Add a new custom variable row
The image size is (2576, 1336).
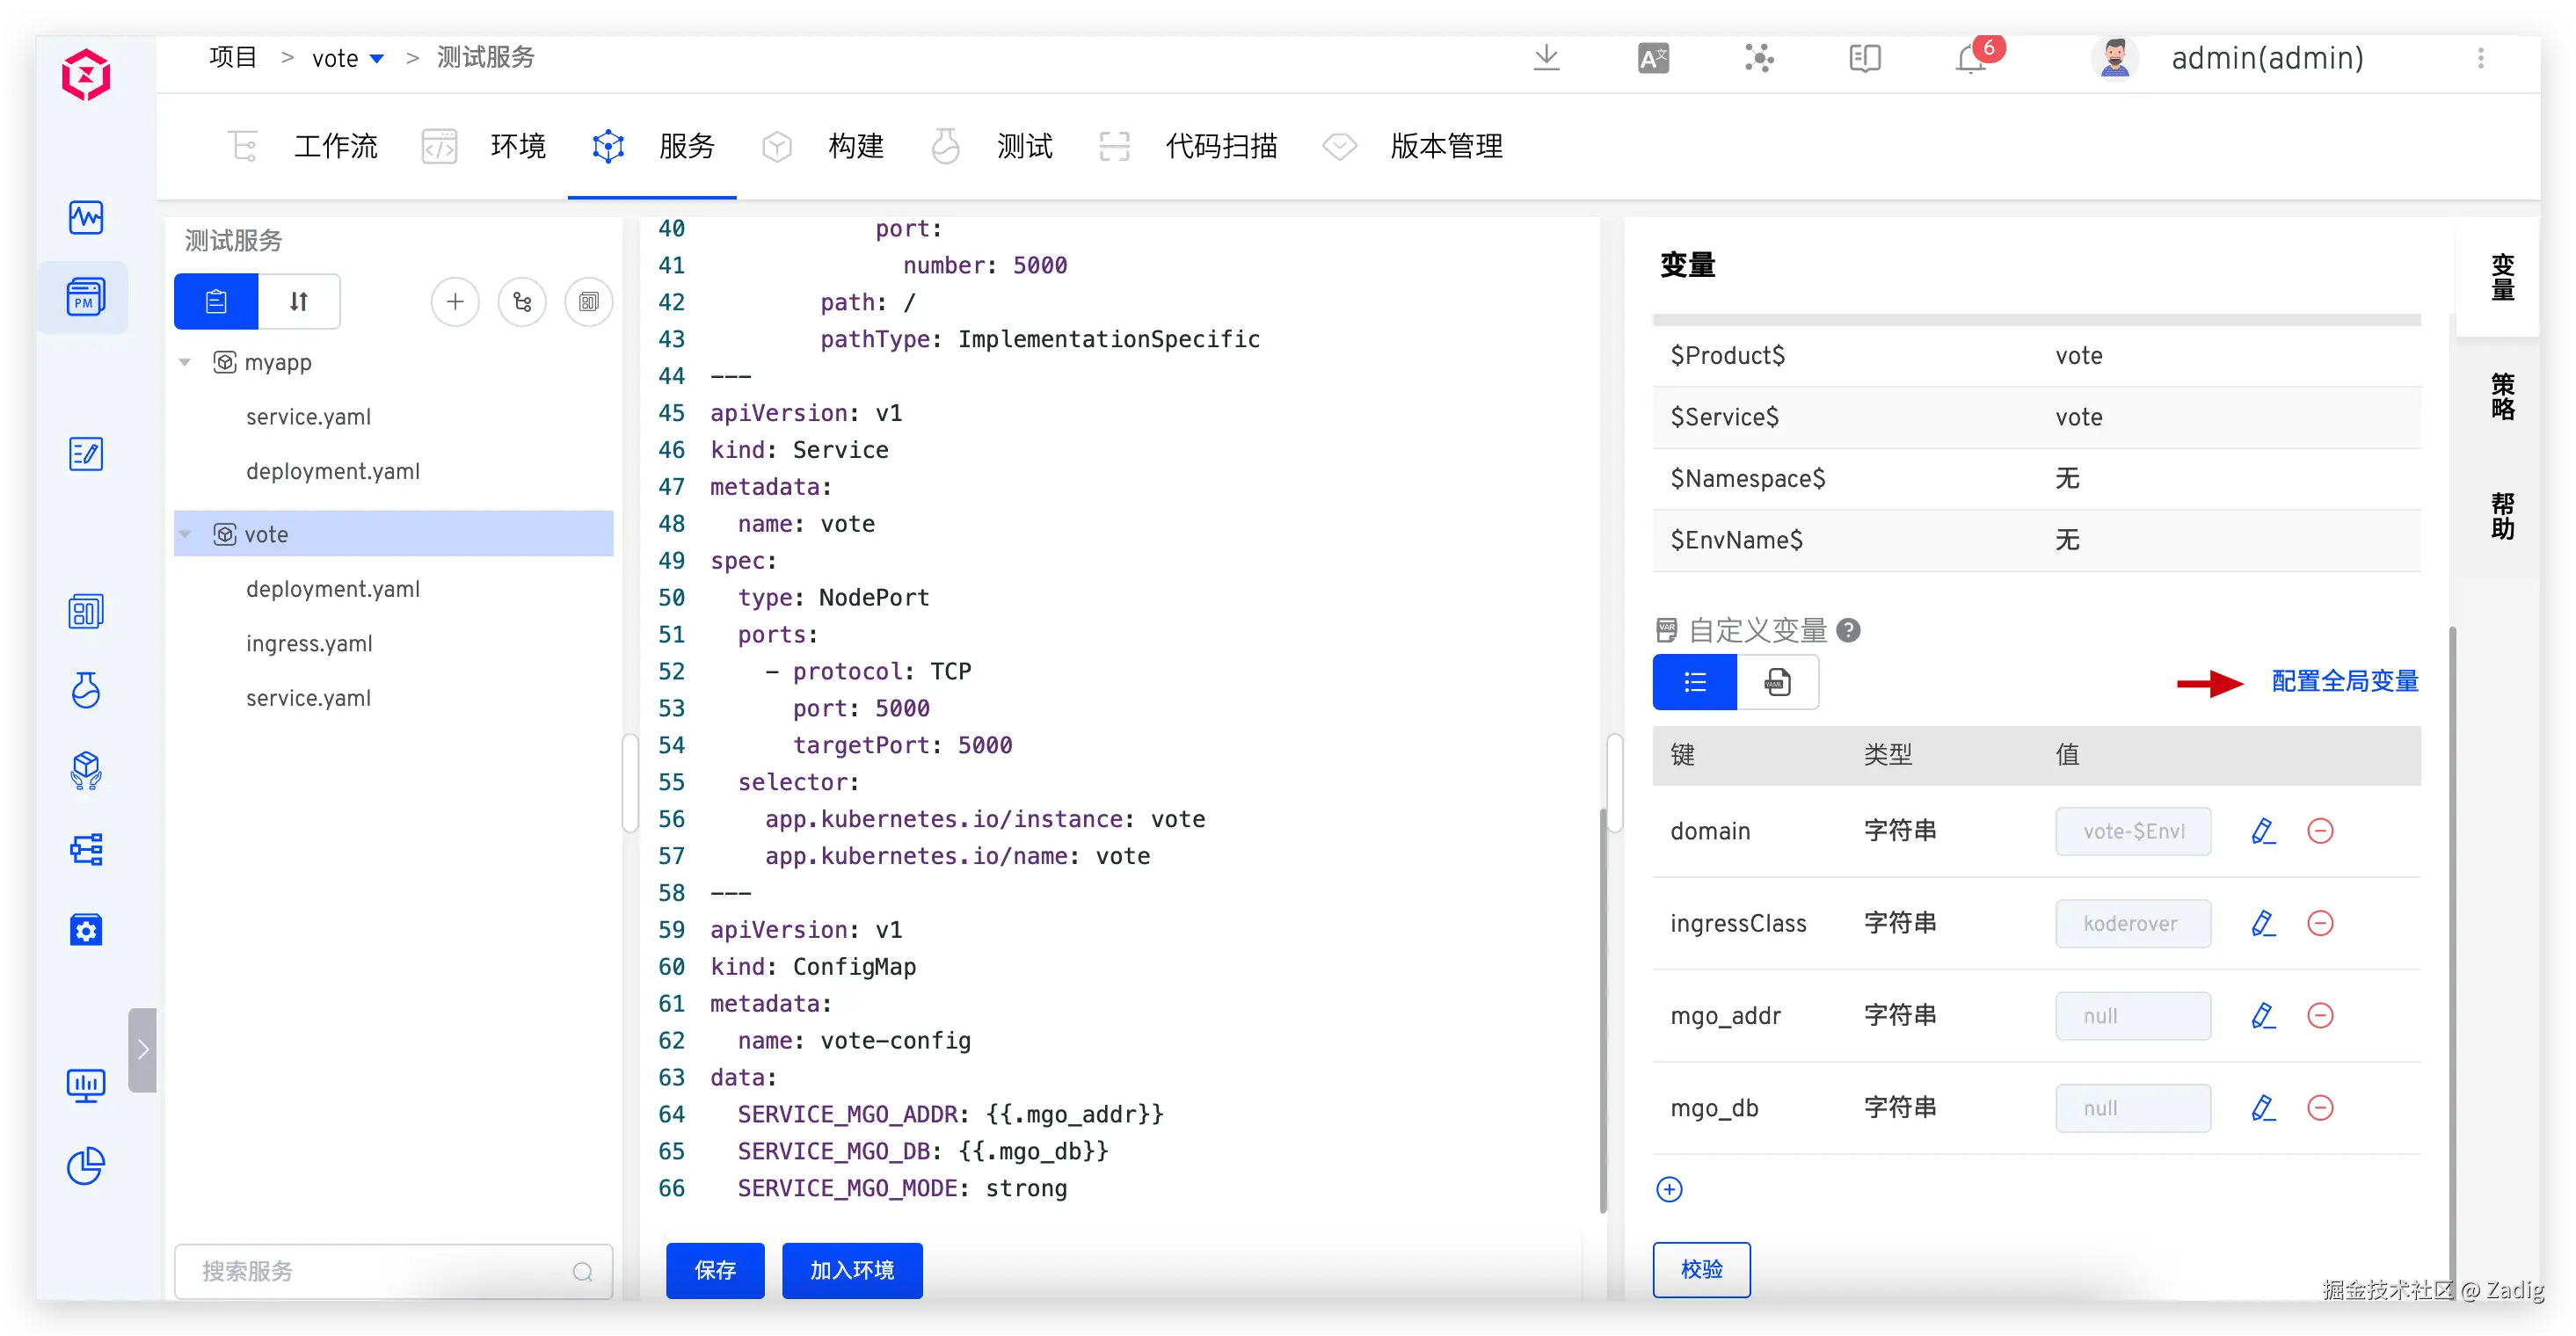1669,1189
